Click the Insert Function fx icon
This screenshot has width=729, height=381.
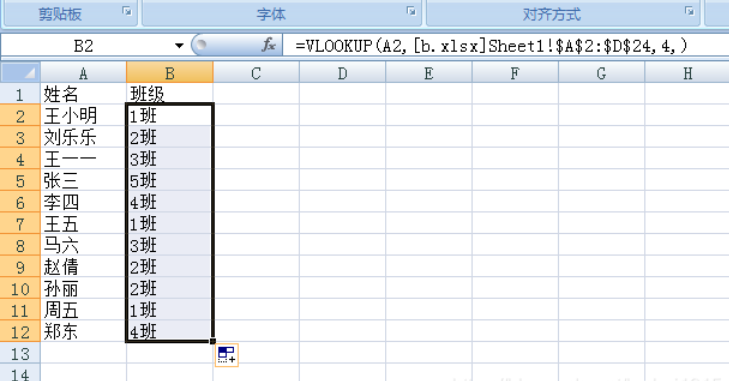click(x=268, y=45)
